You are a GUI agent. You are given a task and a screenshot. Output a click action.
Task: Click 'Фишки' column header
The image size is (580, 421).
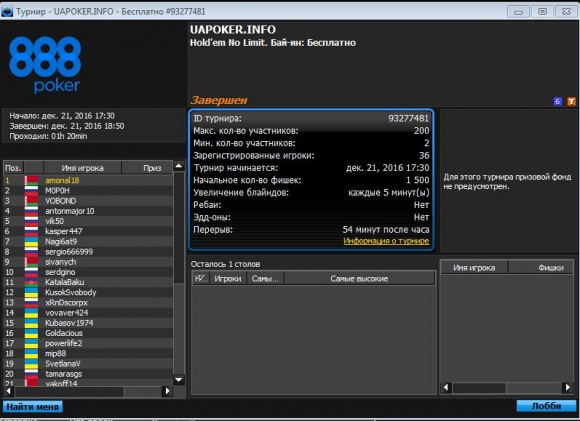[541, 267]
